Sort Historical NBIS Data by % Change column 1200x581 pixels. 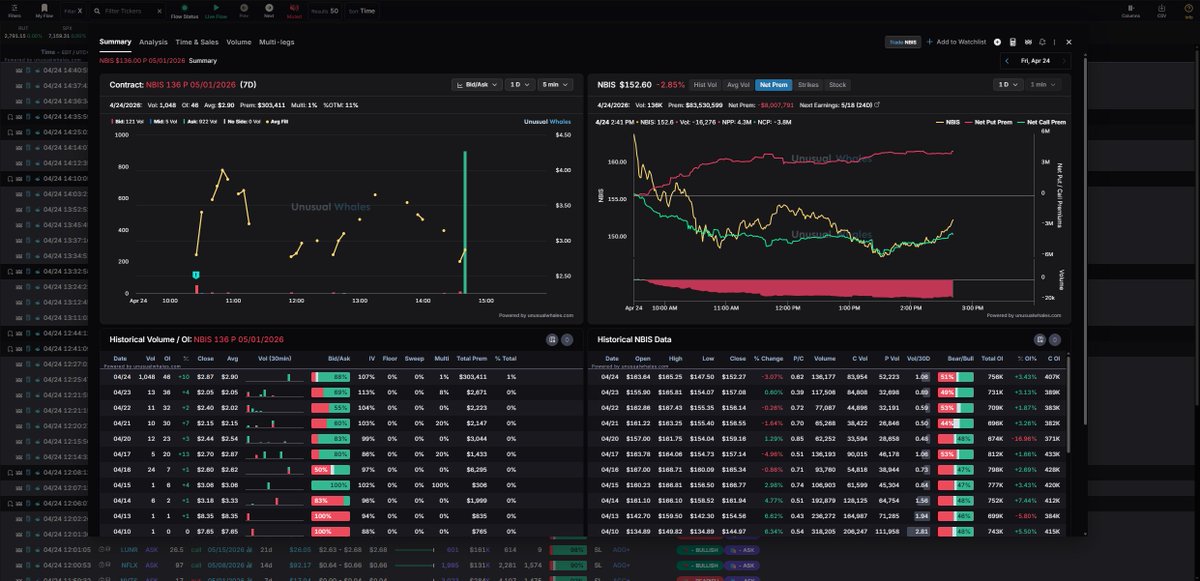pos(769,358)
